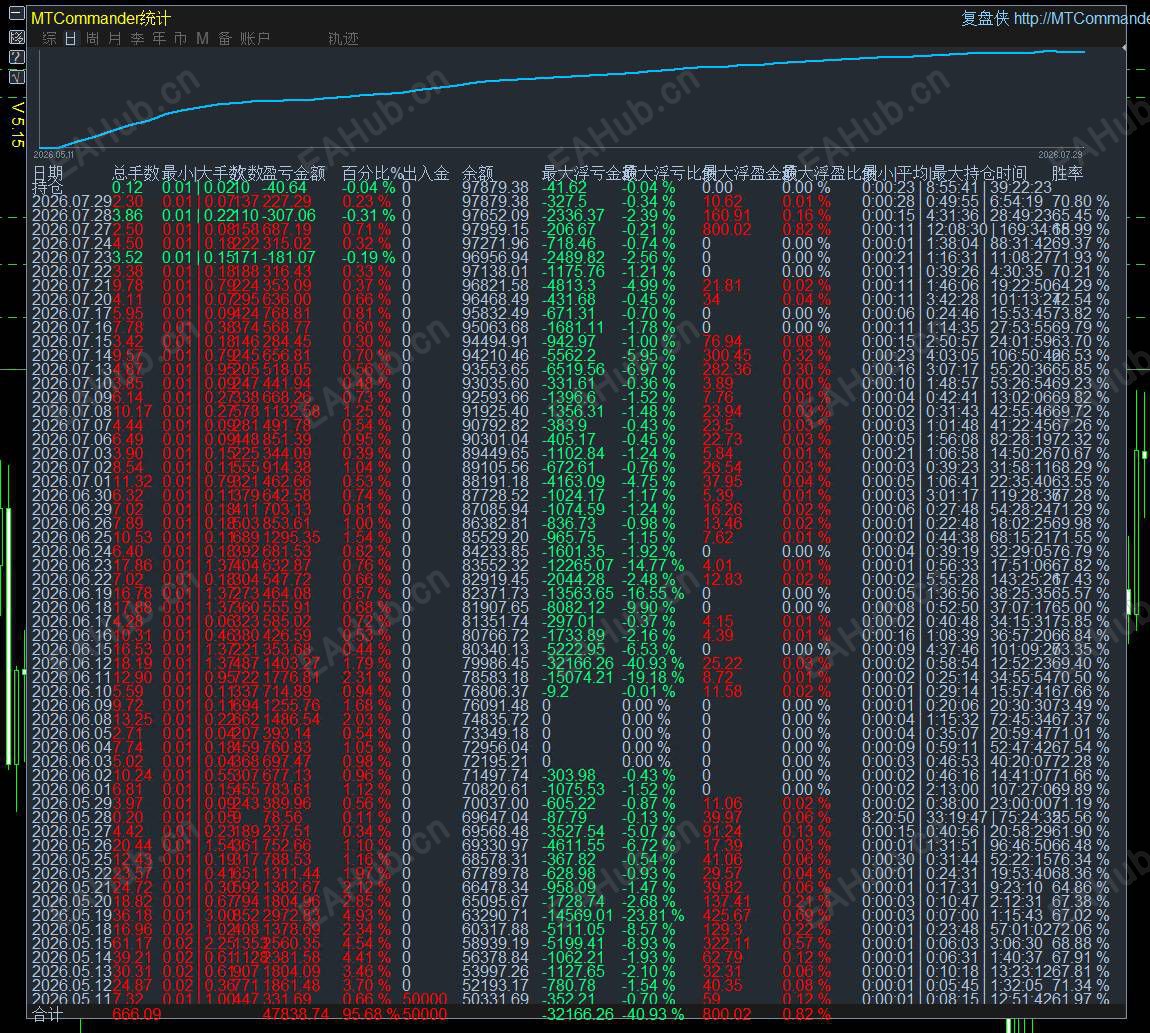Click max floating loss value -13563.65
Viewport: 1150px width, 1033px height.
(577, 593)
